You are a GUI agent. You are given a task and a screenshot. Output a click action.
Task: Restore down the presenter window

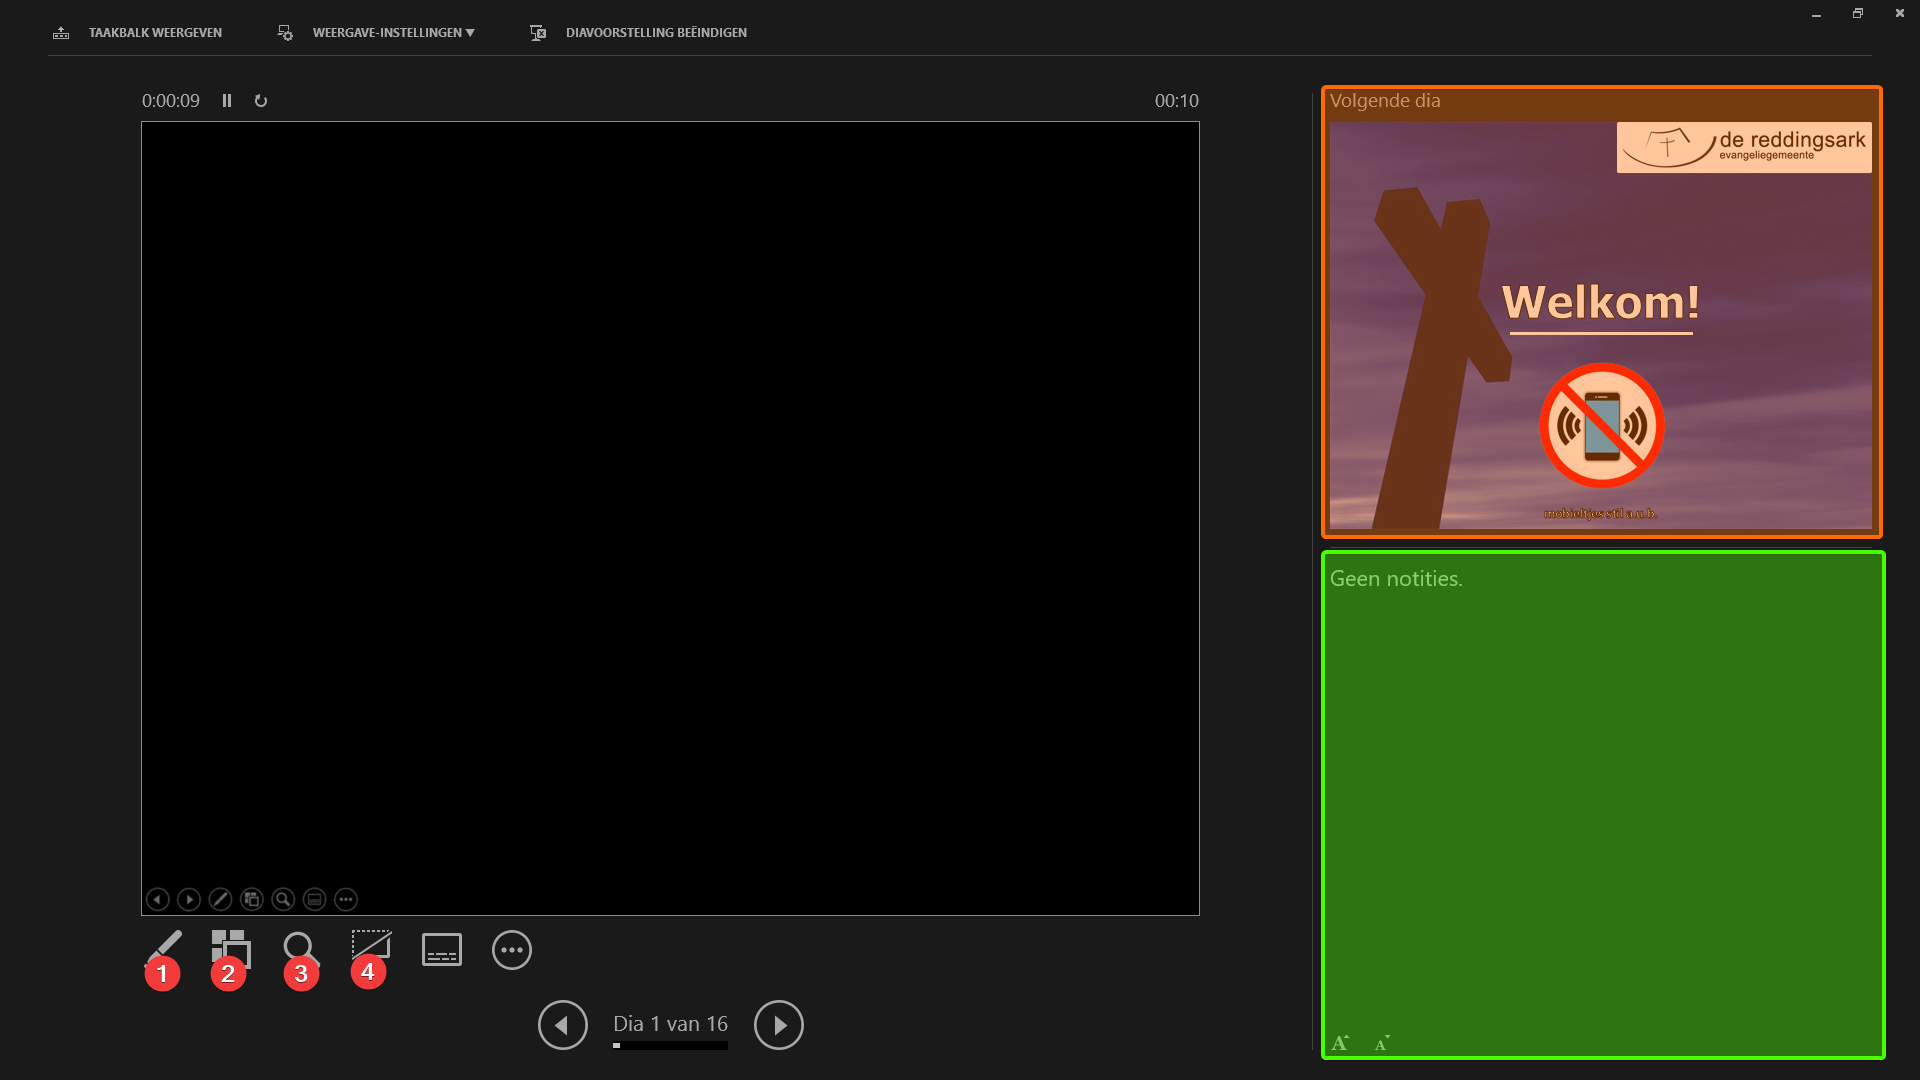1858,14
